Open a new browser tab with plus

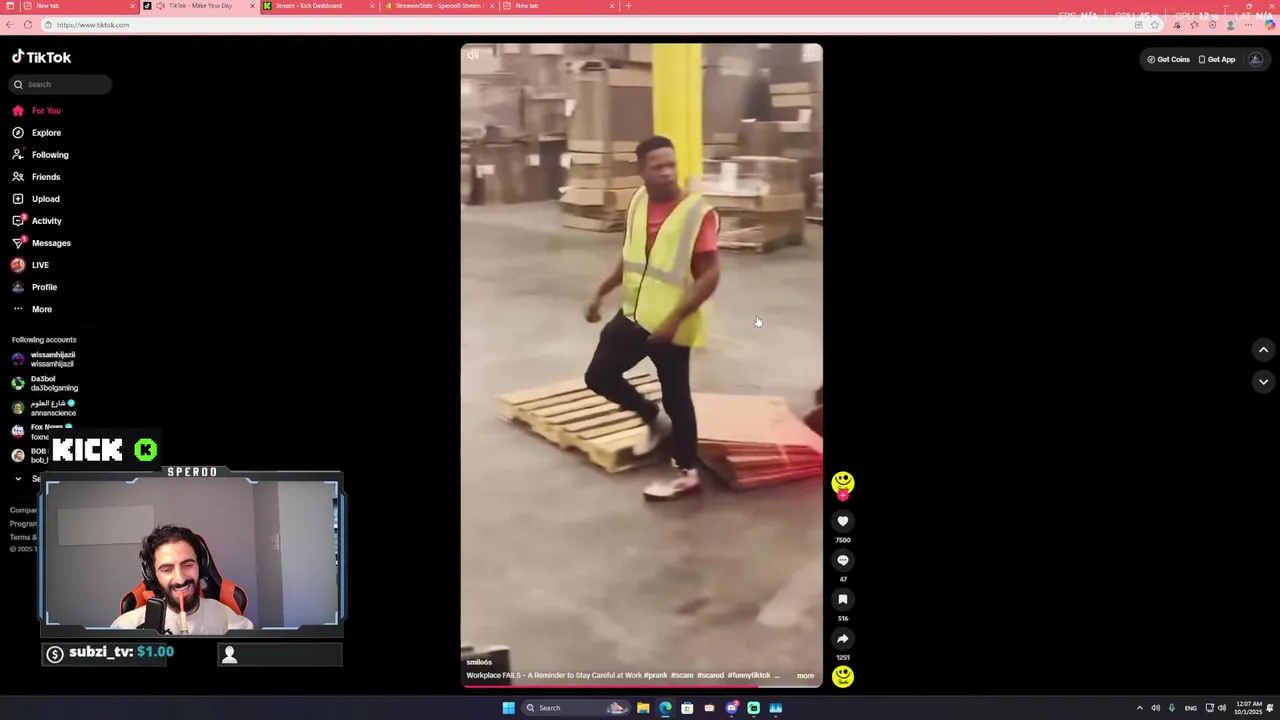point(628,6)
